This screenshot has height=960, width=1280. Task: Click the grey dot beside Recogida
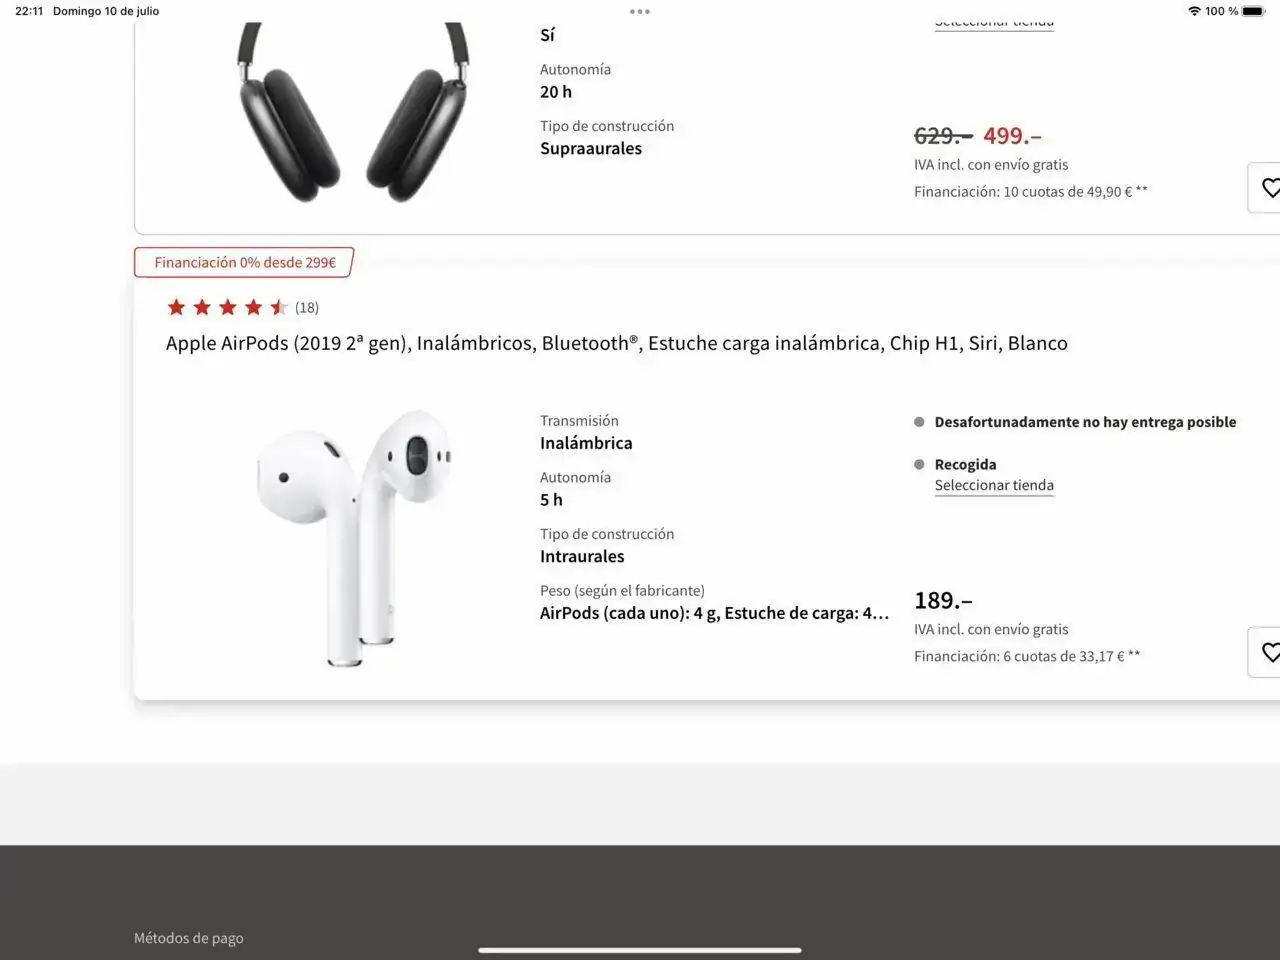click(919, 464)
